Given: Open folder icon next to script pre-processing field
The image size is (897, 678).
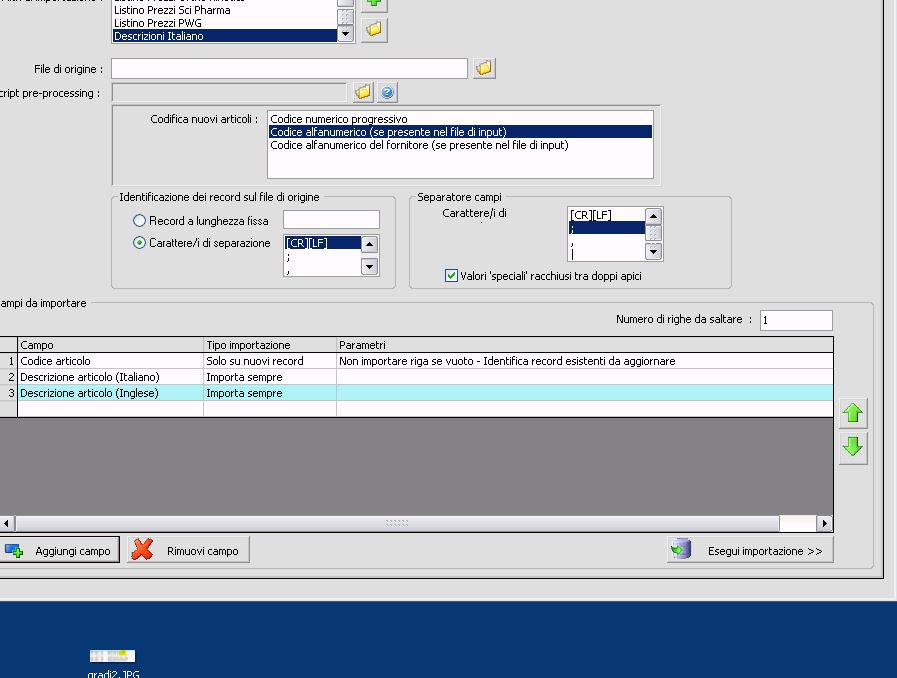Looking at the screenshot, I should pyautogui.click(x=363, y=92).
